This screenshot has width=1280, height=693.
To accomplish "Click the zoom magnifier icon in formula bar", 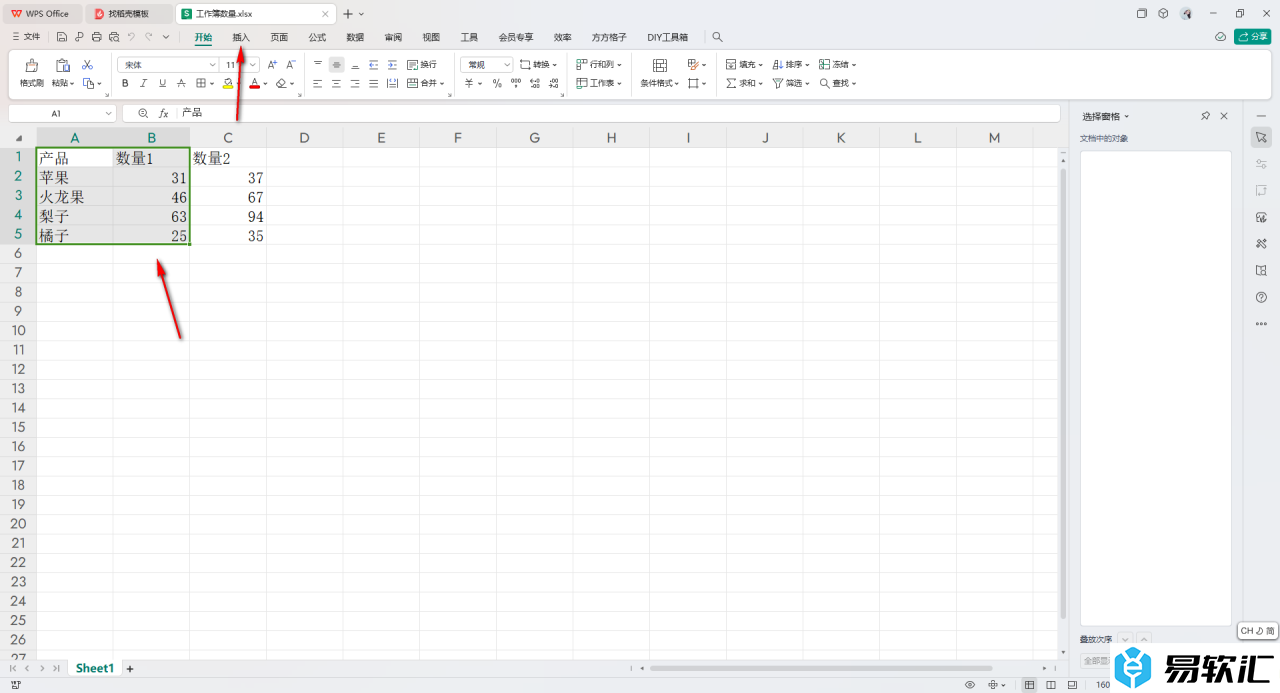I will 143,114.
